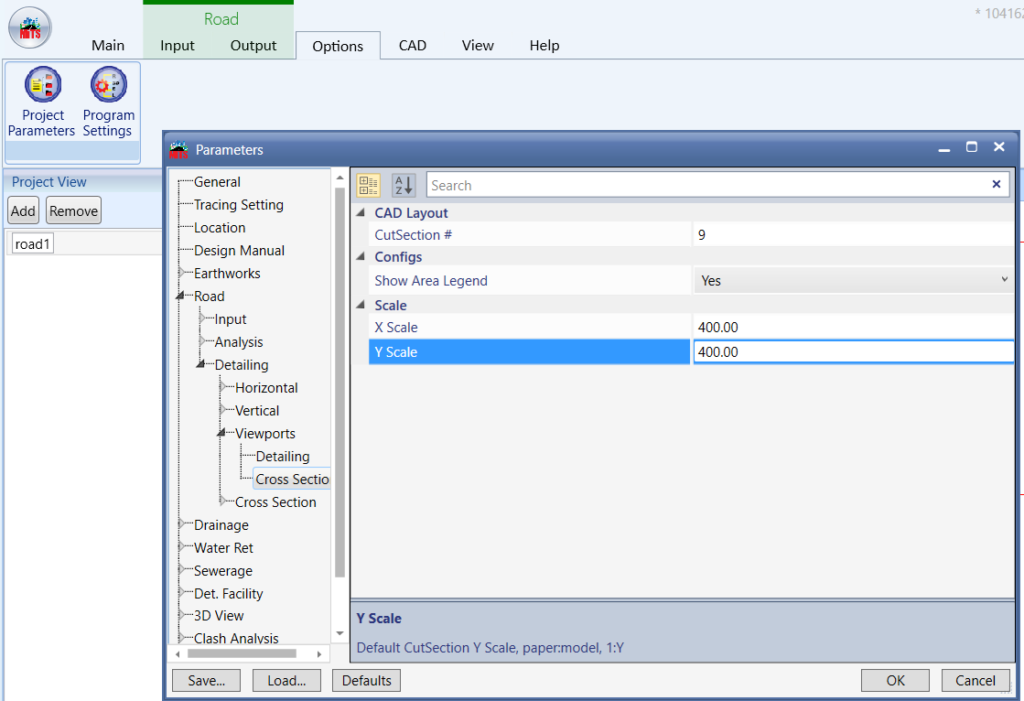1024x701 pixels.
Task: Edit the X Scale value field
Action: tap(854, 327)
